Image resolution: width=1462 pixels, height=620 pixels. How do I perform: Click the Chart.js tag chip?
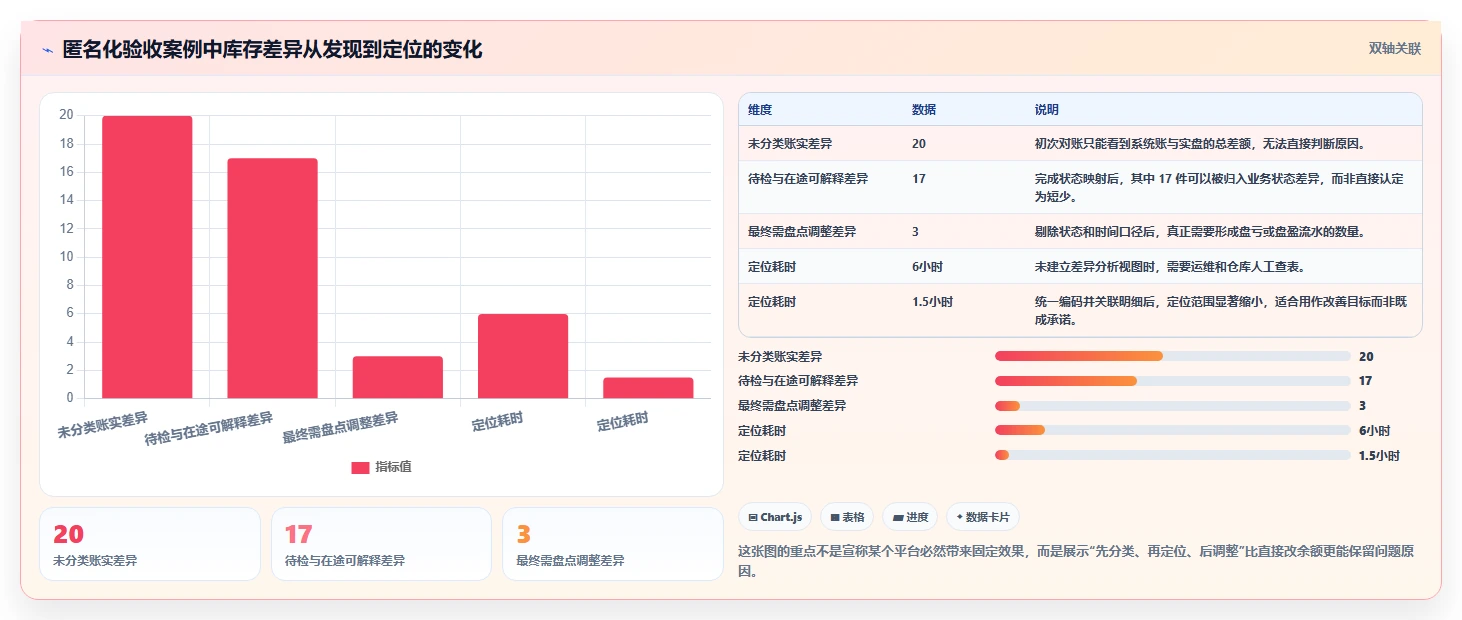(775, 517)
